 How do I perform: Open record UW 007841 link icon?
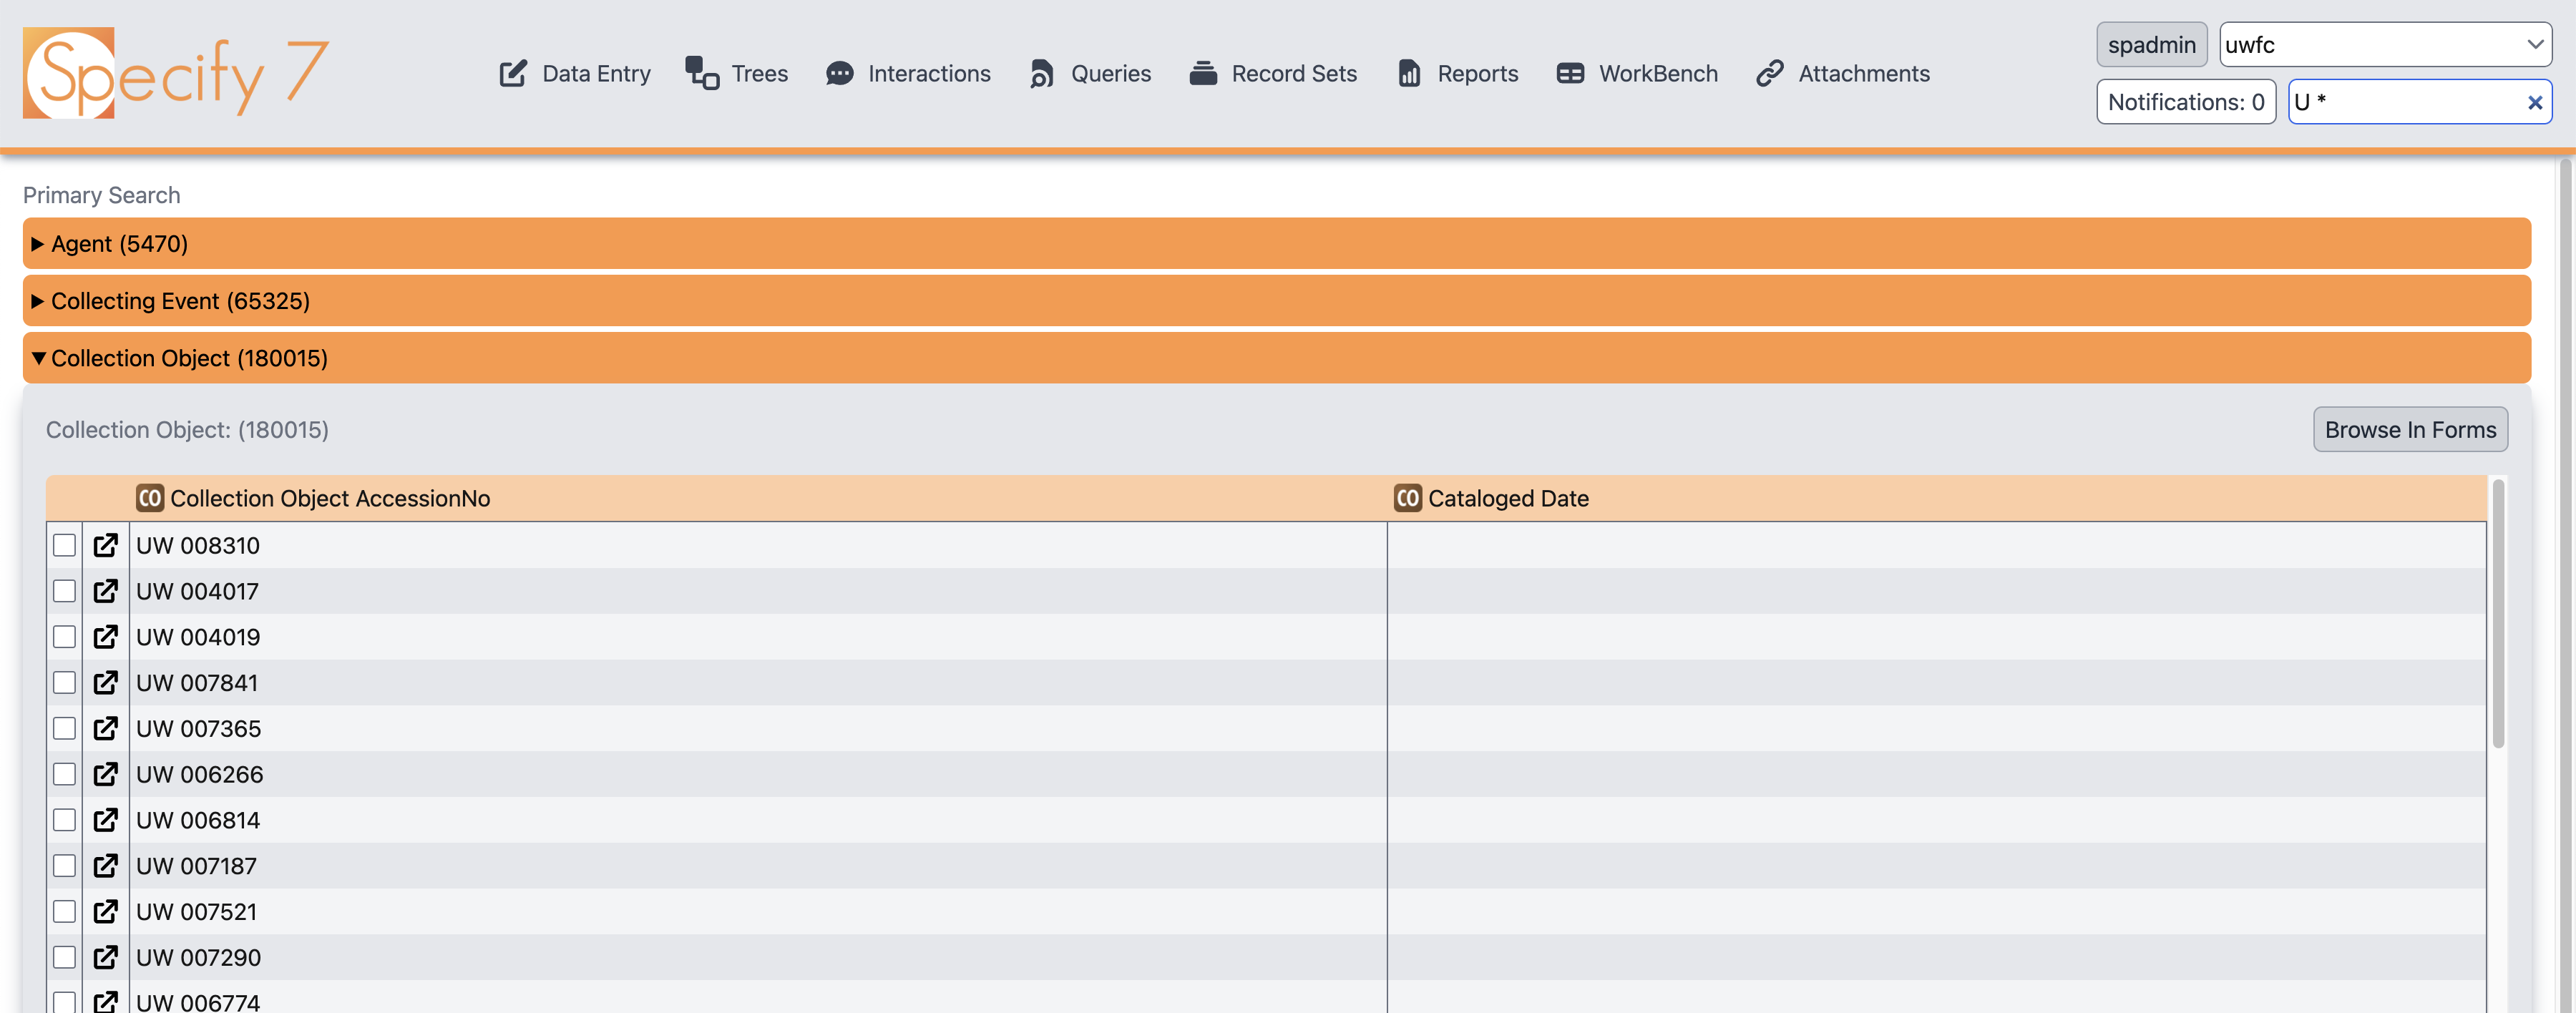(105, 683)
